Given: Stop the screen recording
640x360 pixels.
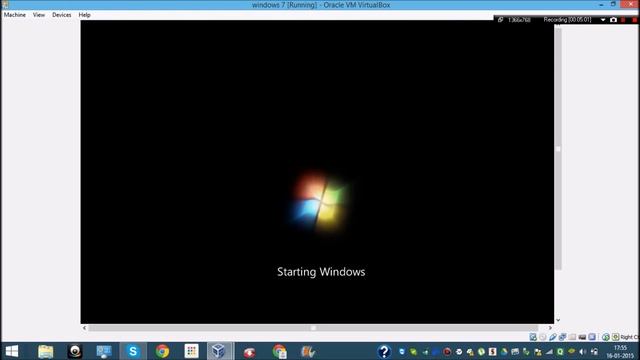Looking at the screenshot, I should pos(634,20).
